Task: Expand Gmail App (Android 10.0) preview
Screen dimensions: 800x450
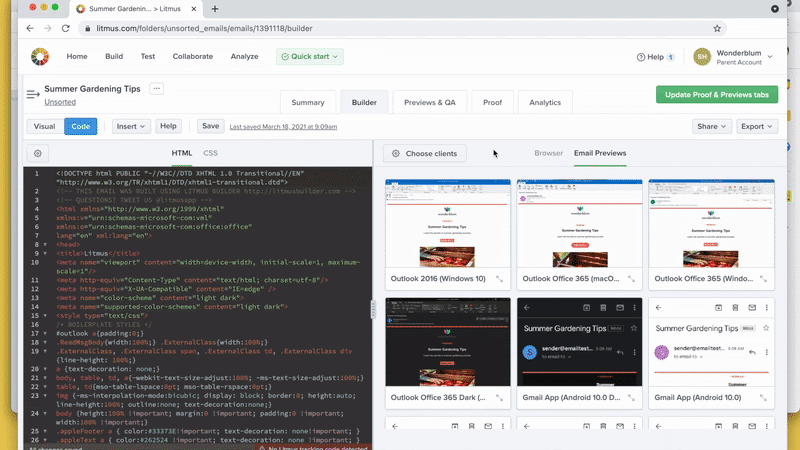Action: [x=763, y=397]
